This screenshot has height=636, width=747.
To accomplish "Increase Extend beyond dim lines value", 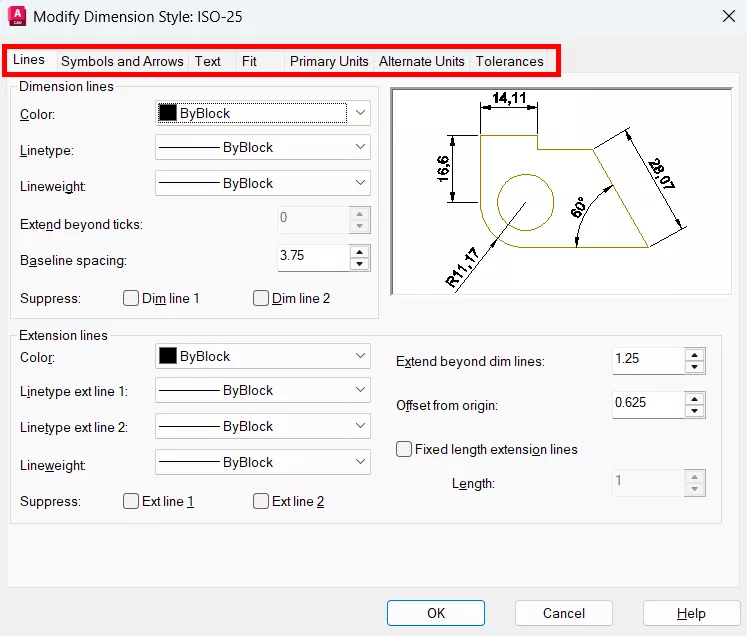I will click(694, 354).
